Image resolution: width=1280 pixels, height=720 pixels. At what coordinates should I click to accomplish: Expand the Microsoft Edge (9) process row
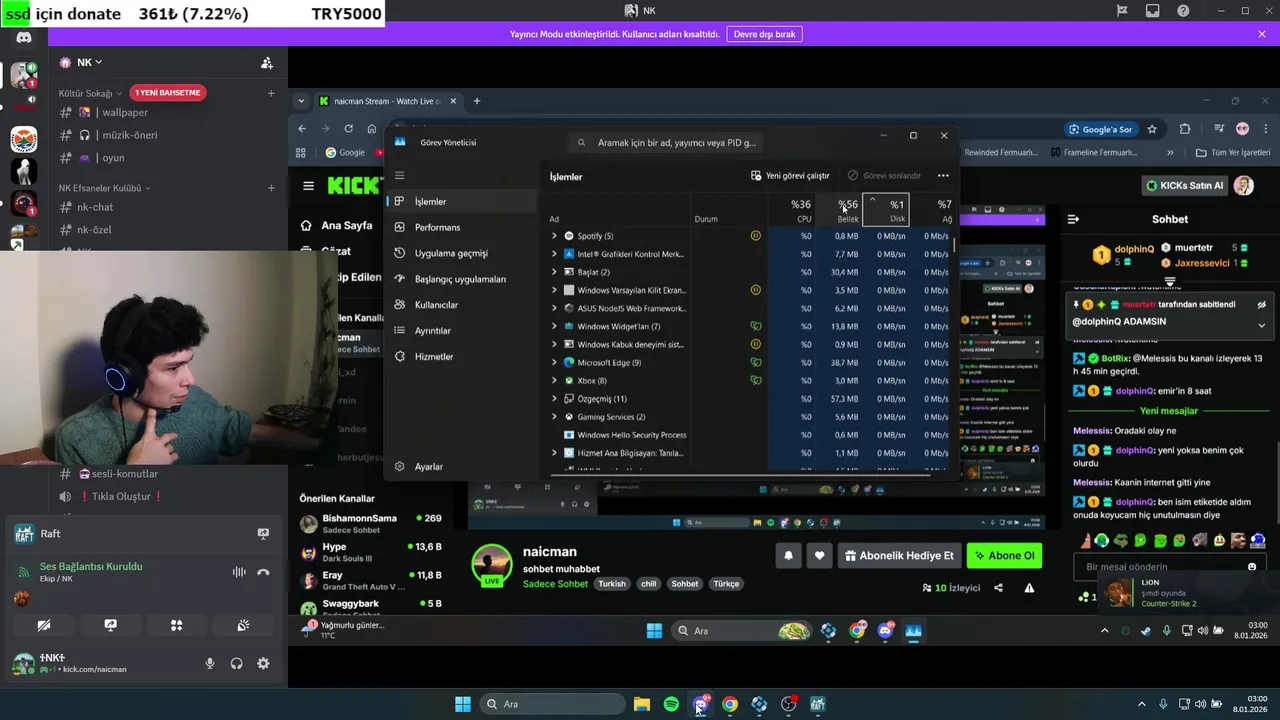[x=554, y=362]
